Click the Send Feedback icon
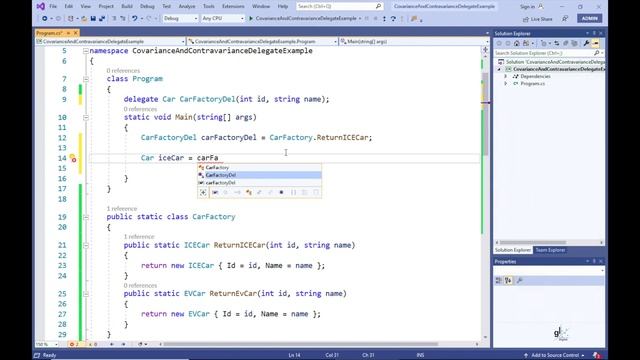Screen dimensions: 640x360 tap(565, 19)
